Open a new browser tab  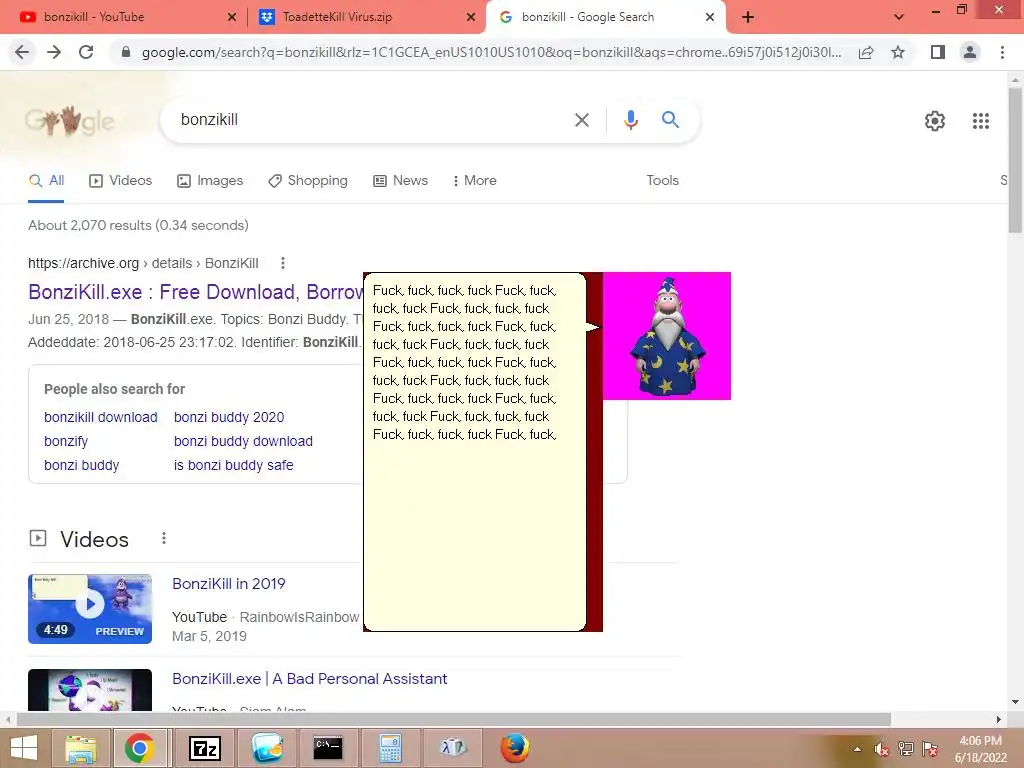748,17
